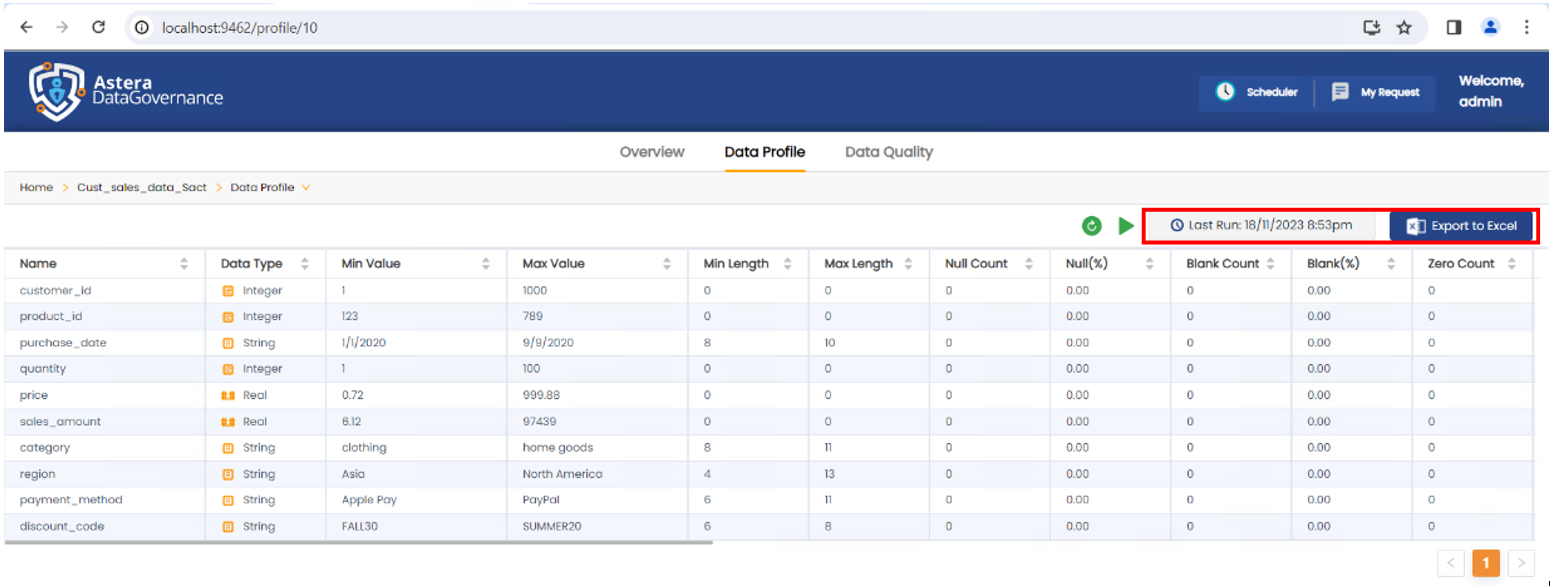Click the My Request message icon

1341,92
